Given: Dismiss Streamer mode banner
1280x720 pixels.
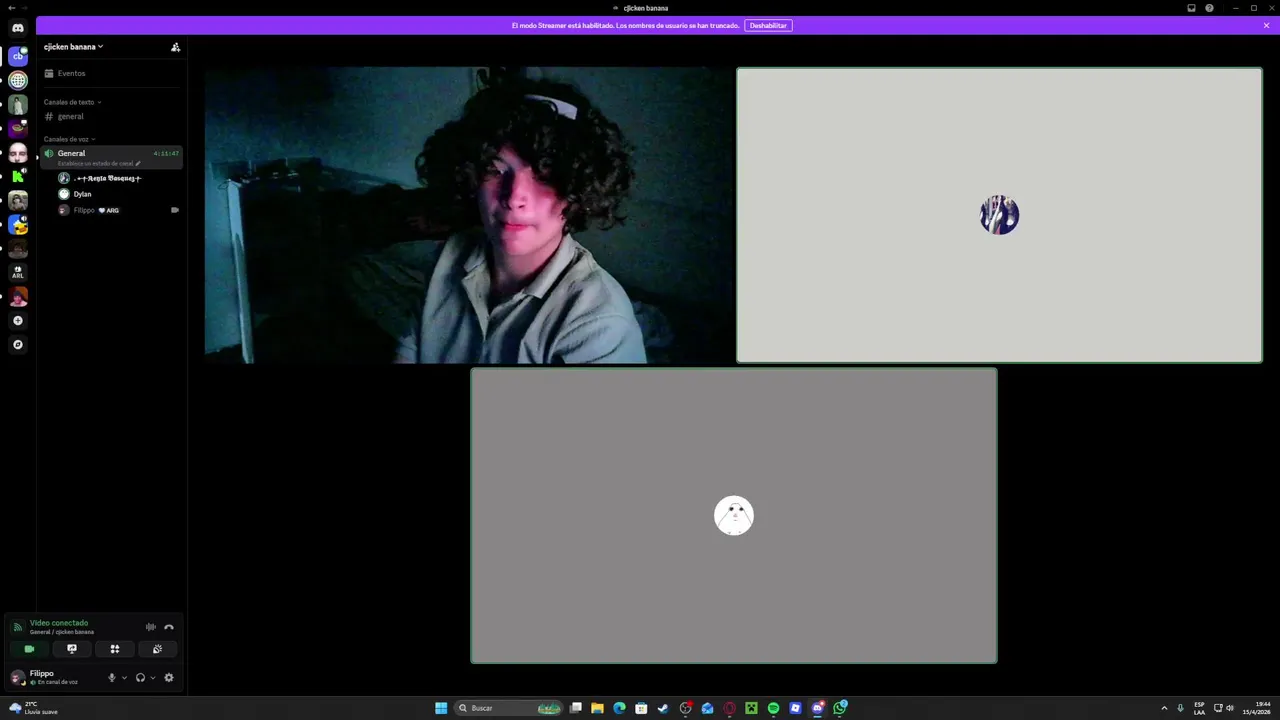Looking at the screenshot, I should tap(1266, 25).
